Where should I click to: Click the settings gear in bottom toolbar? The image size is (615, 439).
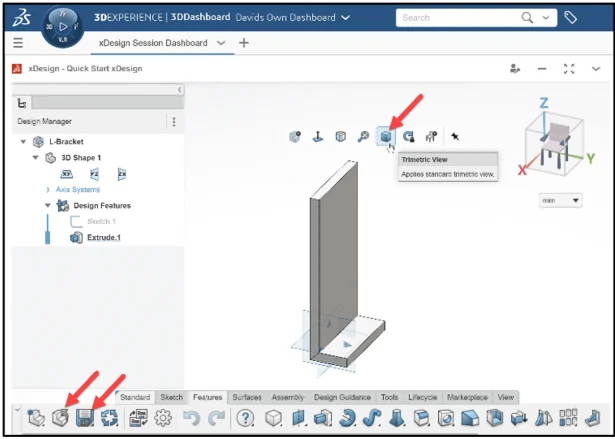coord(163,419)
